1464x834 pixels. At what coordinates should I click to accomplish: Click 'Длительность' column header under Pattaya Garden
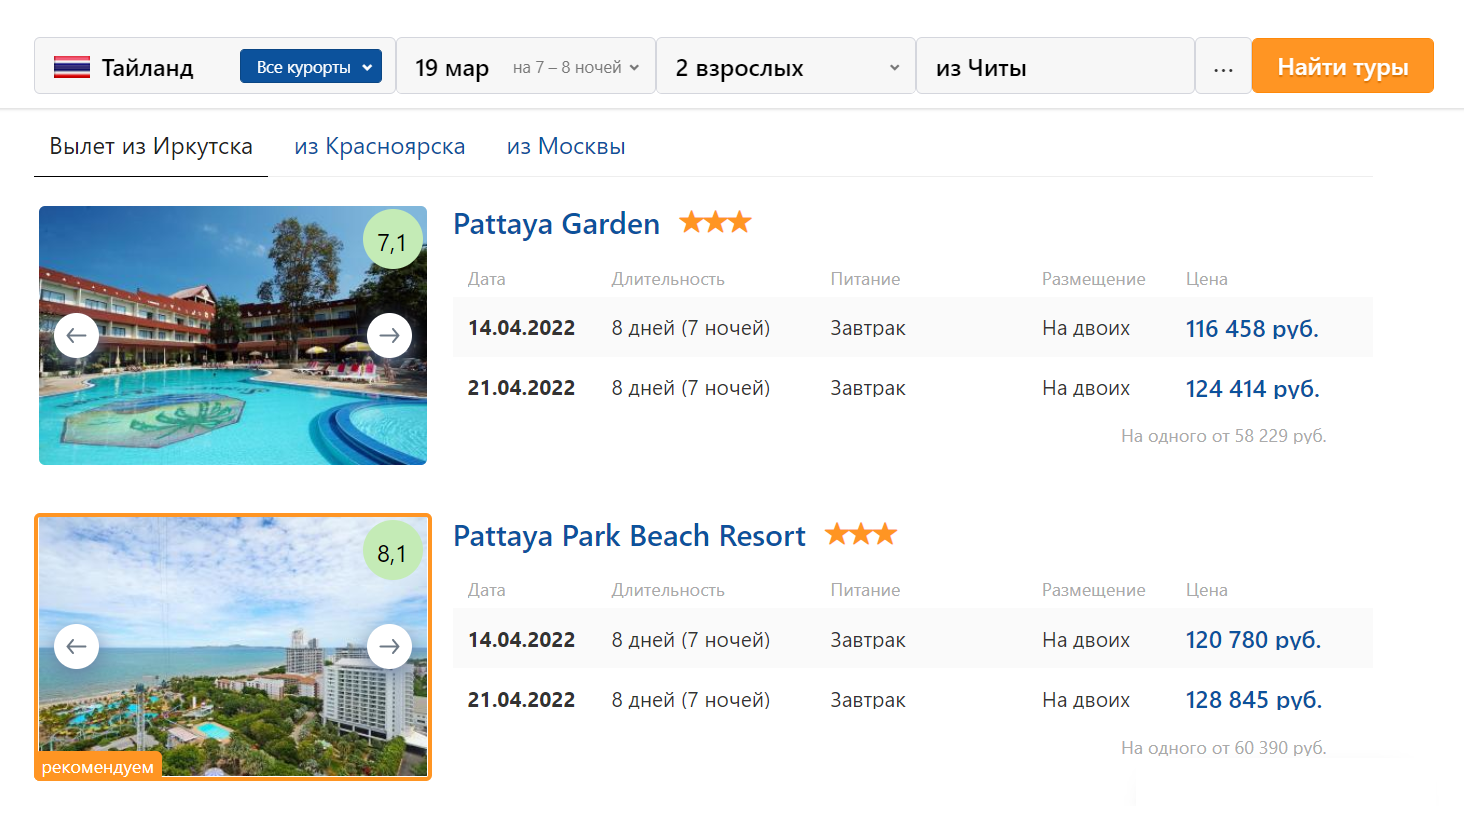(668, 279)
